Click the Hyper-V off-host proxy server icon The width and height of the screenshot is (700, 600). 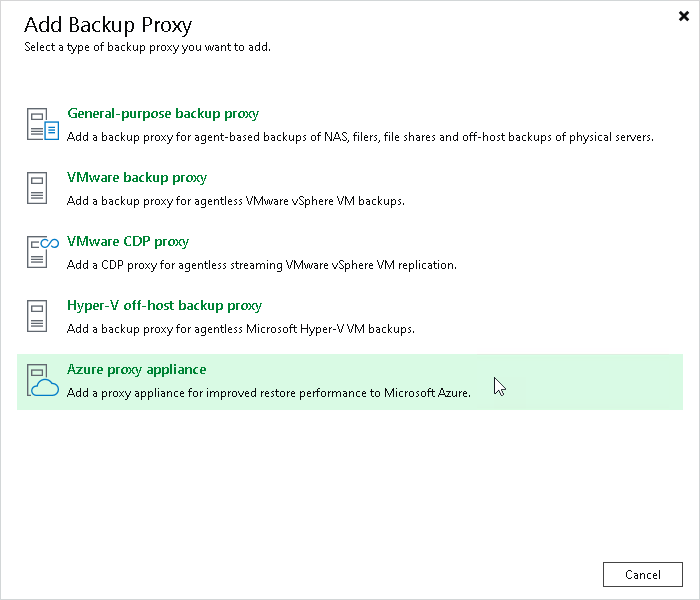(37, 316)
